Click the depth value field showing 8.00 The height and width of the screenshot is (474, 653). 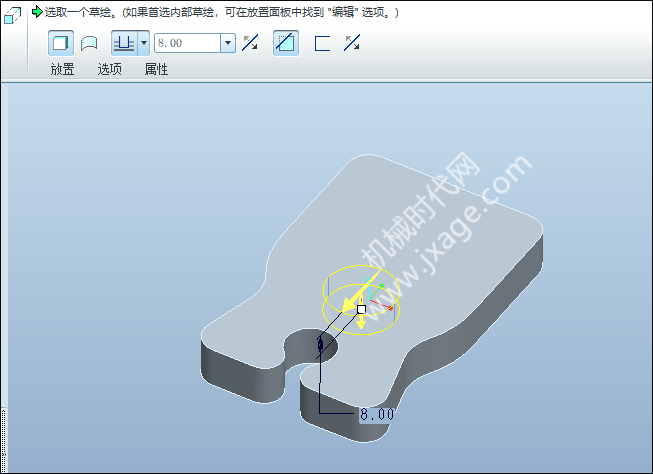click(187, 43)
